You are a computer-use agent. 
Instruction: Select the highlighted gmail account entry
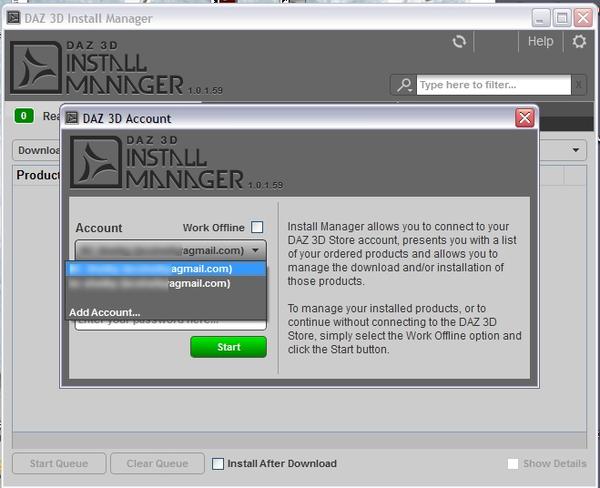point(166,269)
